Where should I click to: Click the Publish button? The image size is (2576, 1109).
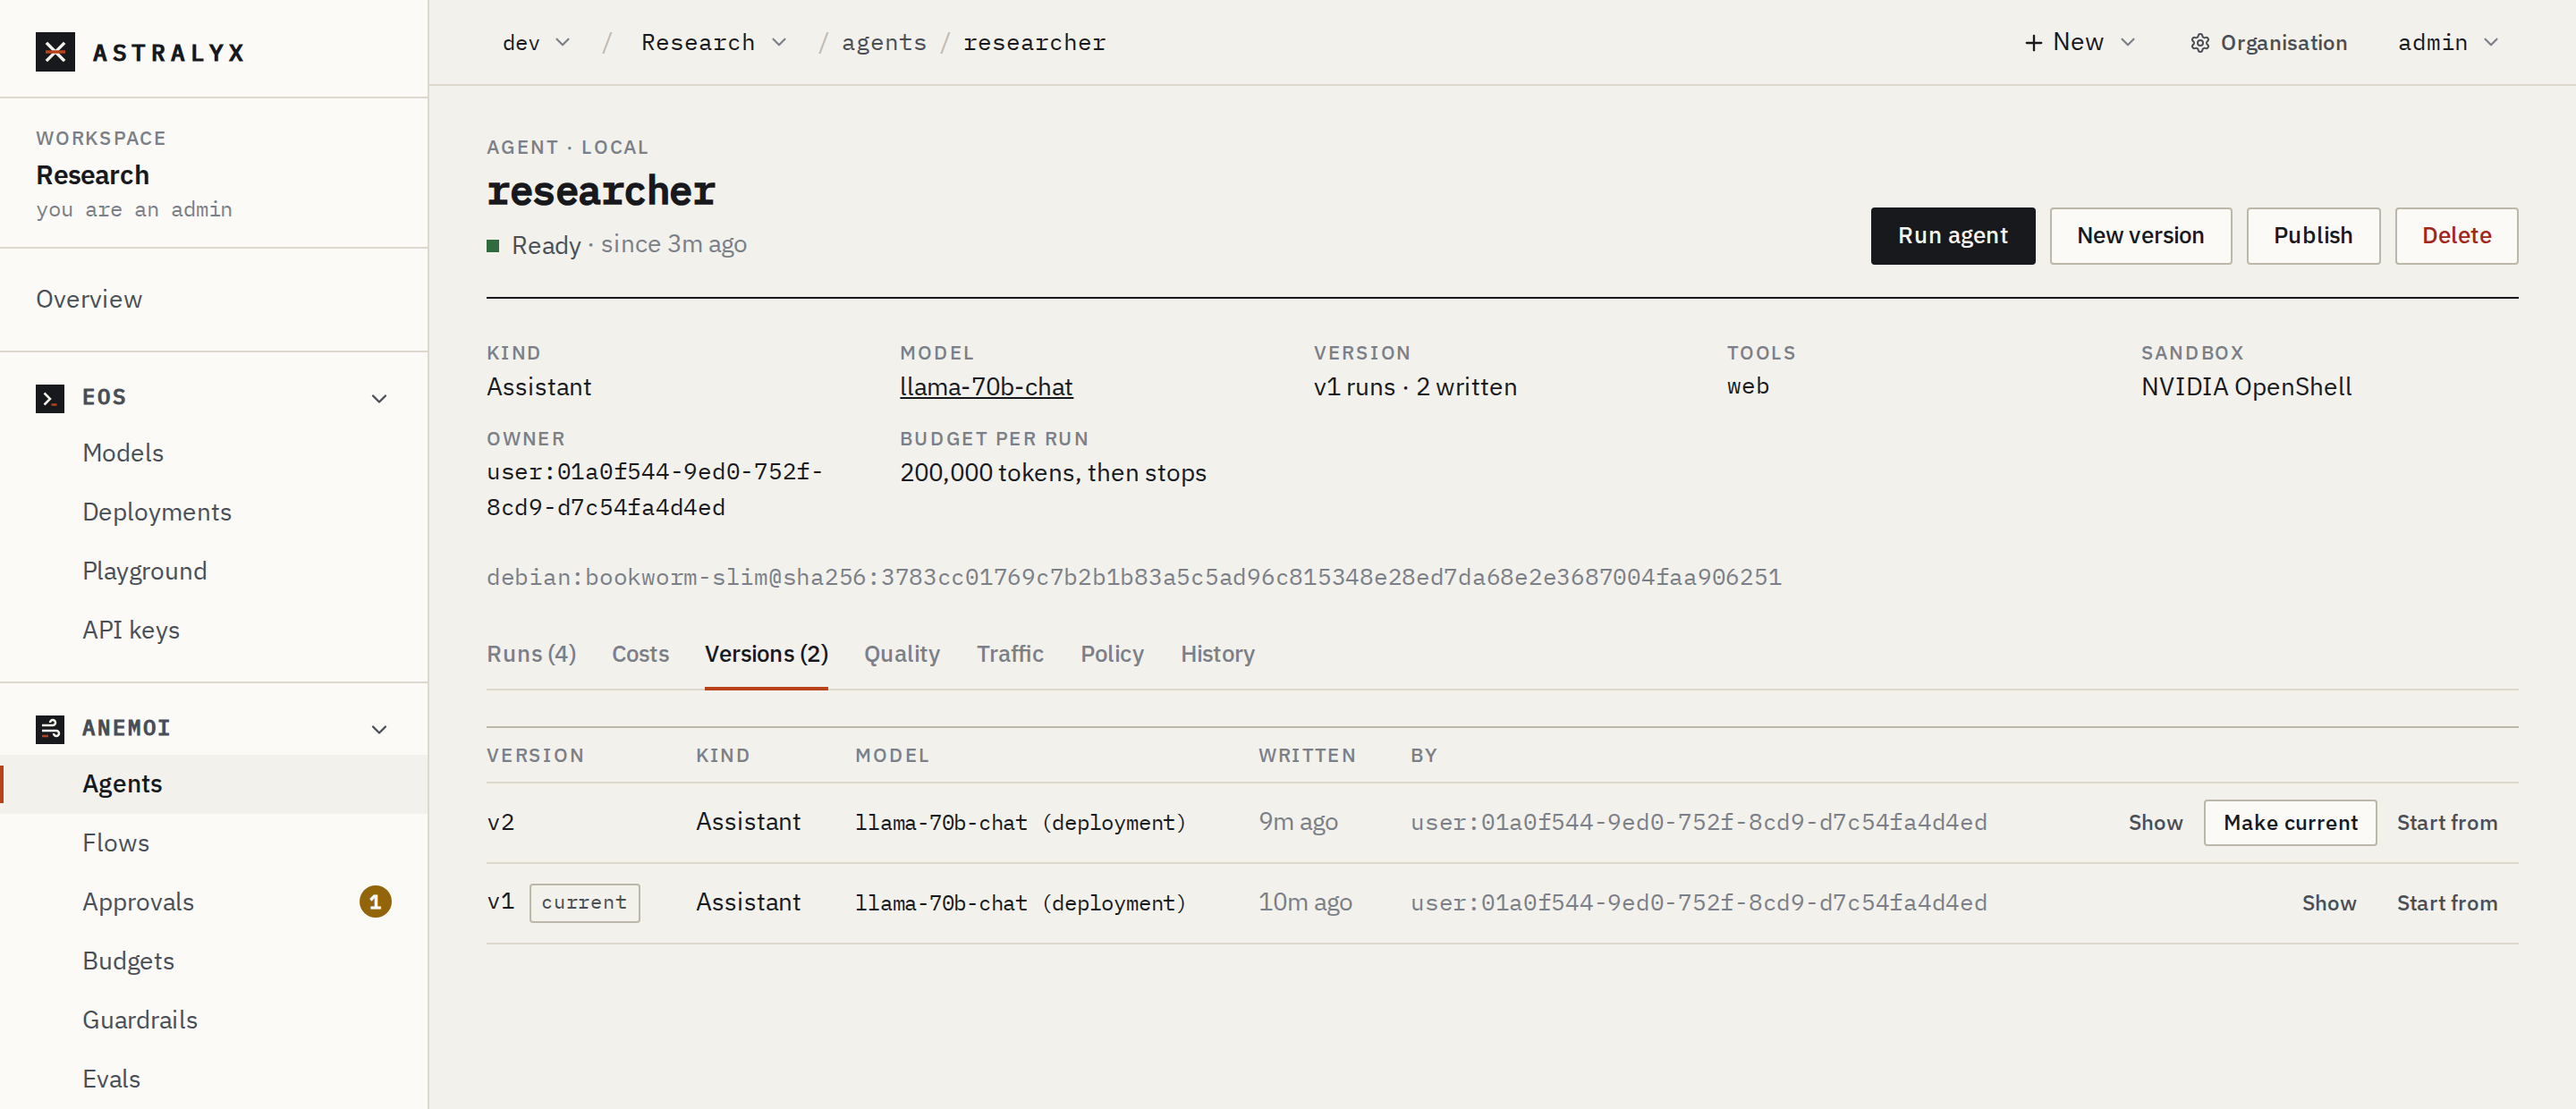pyautogui.click(x=2313, y=236)
